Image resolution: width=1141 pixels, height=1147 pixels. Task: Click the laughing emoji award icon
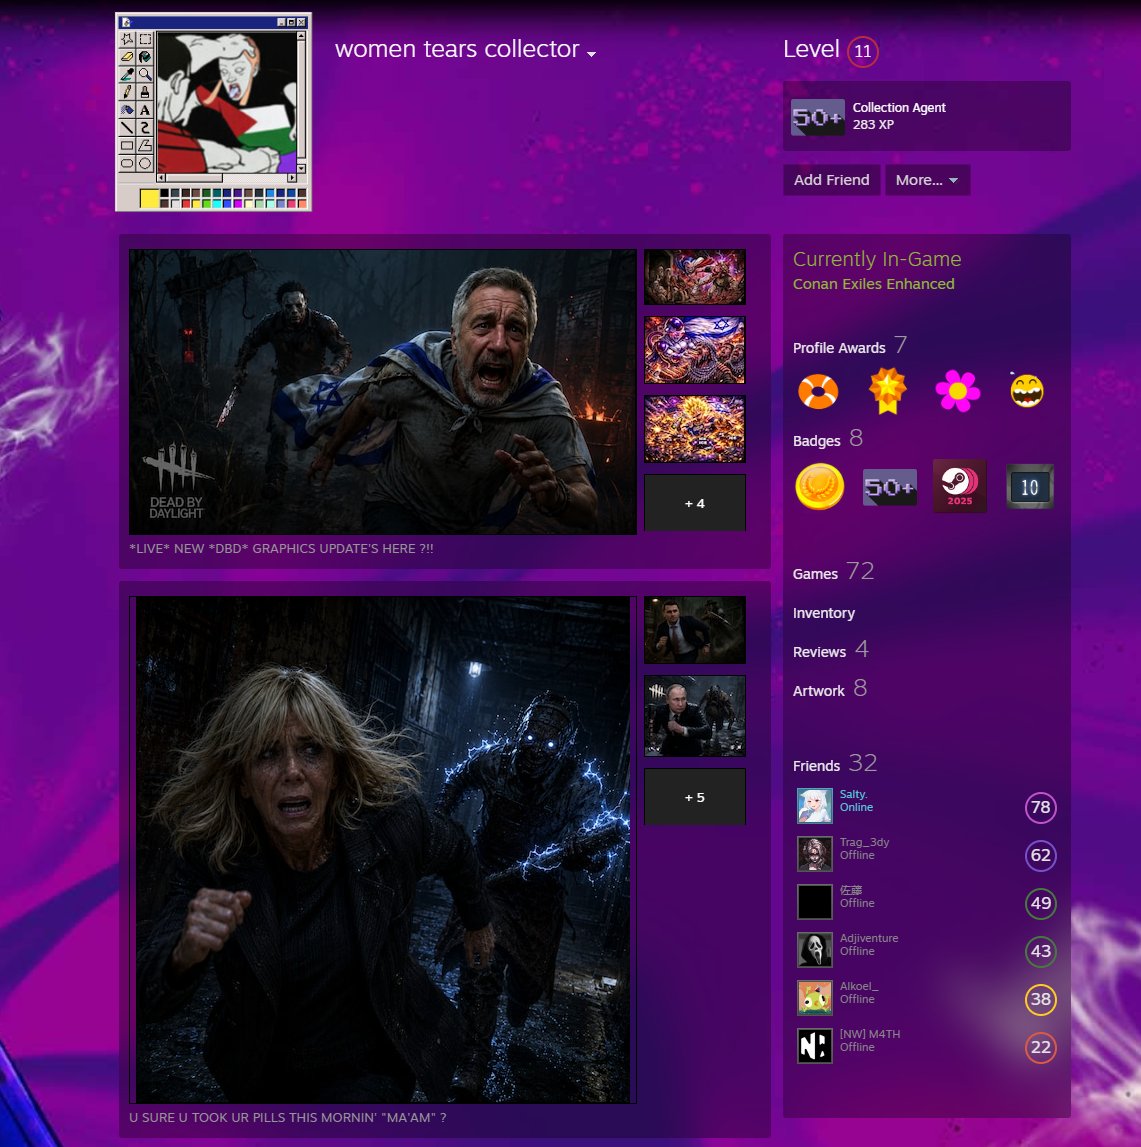[x=1027, y=390]
